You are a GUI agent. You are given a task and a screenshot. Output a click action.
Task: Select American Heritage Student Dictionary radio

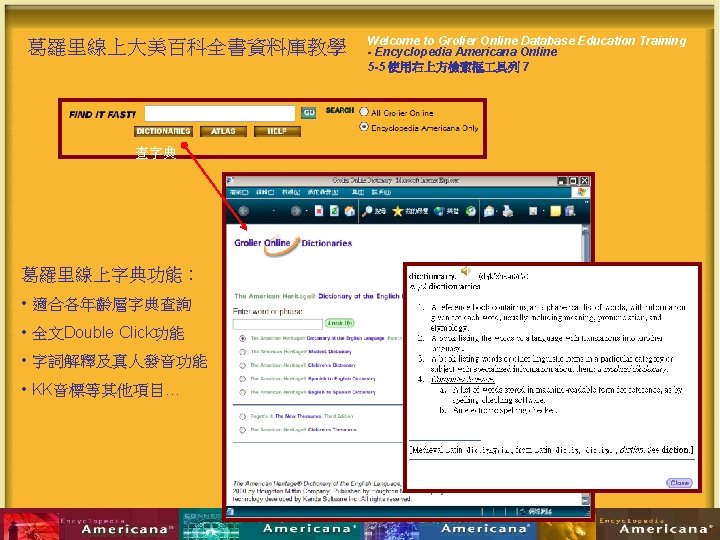(242, 352)
